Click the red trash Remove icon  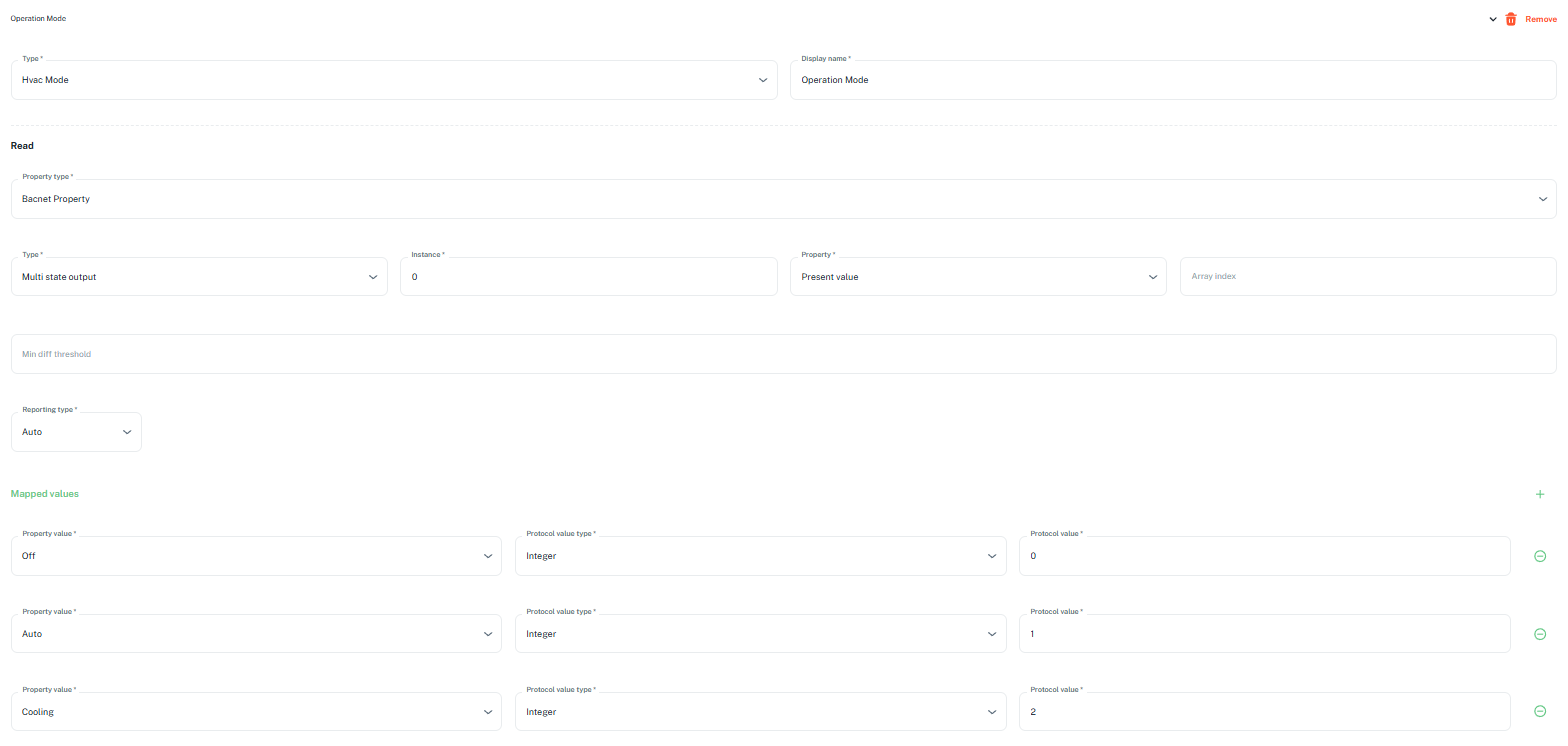pos(1511,19)
